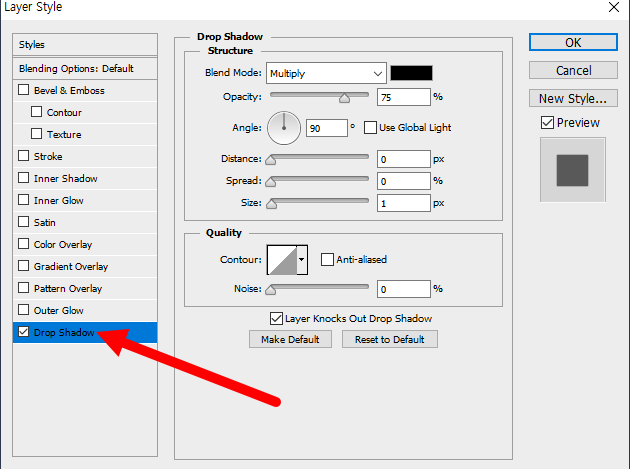Tick Gradient Overlay checkbox

[x=24, y=266]
